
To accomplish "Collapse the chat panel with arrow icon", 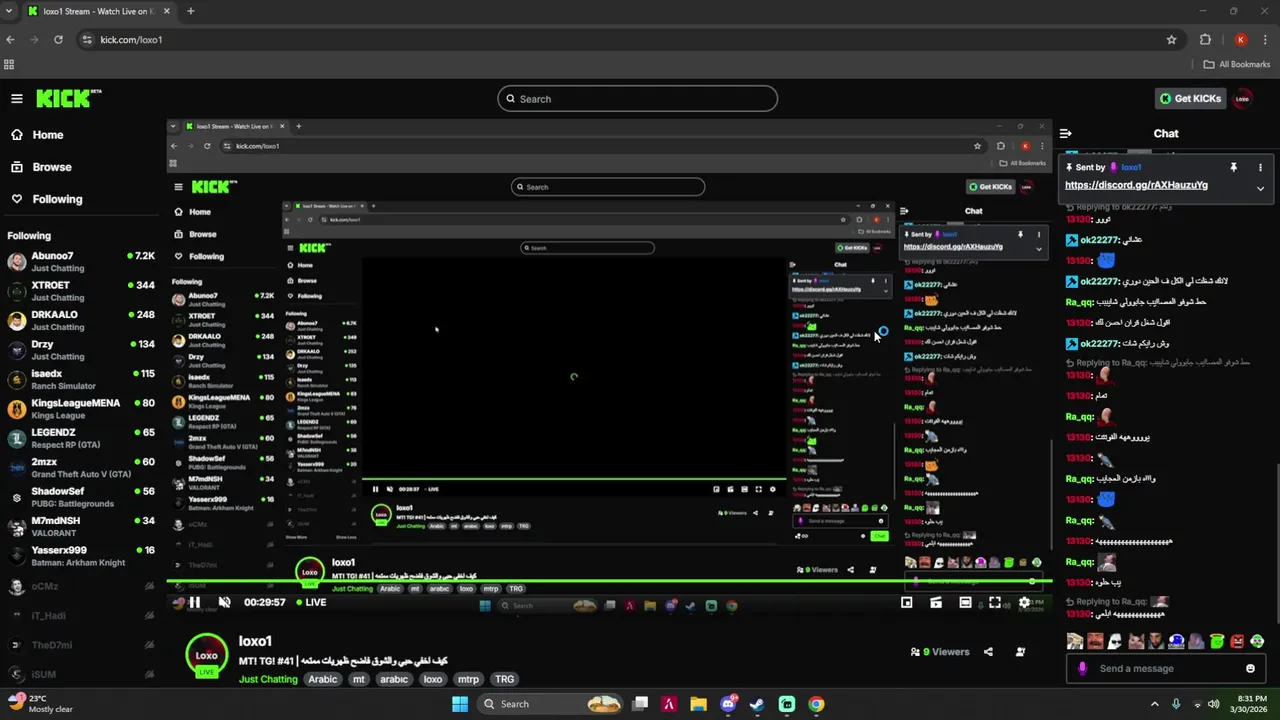I will pos(1066,133).
